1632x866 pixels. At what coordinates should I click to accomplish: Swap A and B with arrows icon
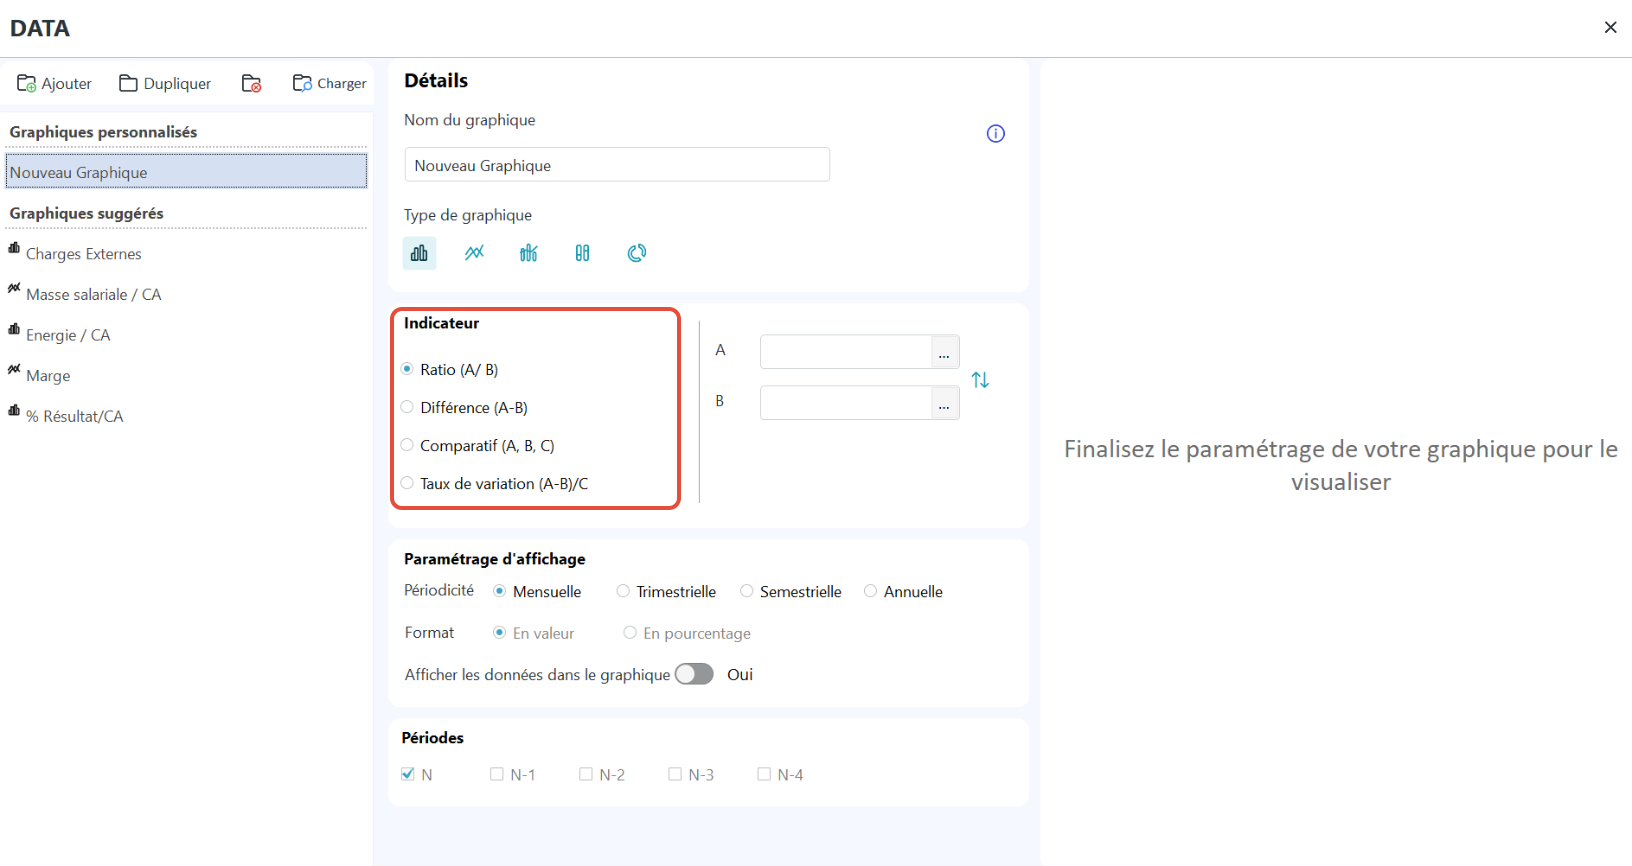[980, 380]
